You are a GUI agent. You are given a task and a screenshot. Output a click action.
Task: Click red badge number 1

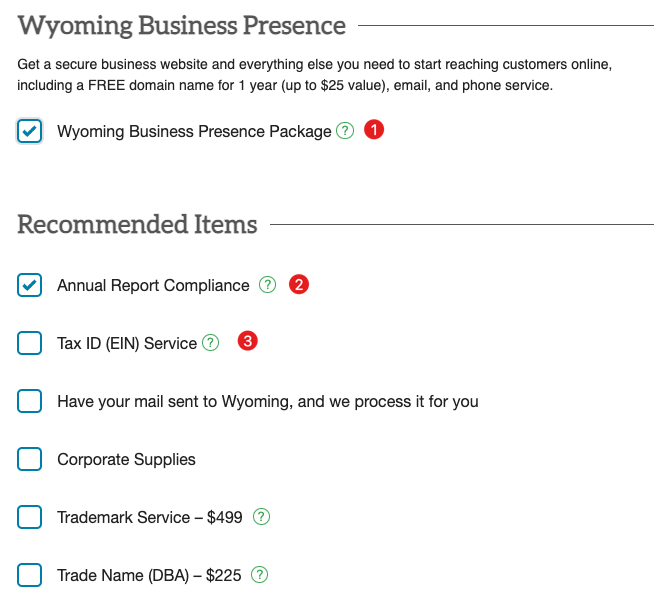pyautogui.click(x=374, y=129)
